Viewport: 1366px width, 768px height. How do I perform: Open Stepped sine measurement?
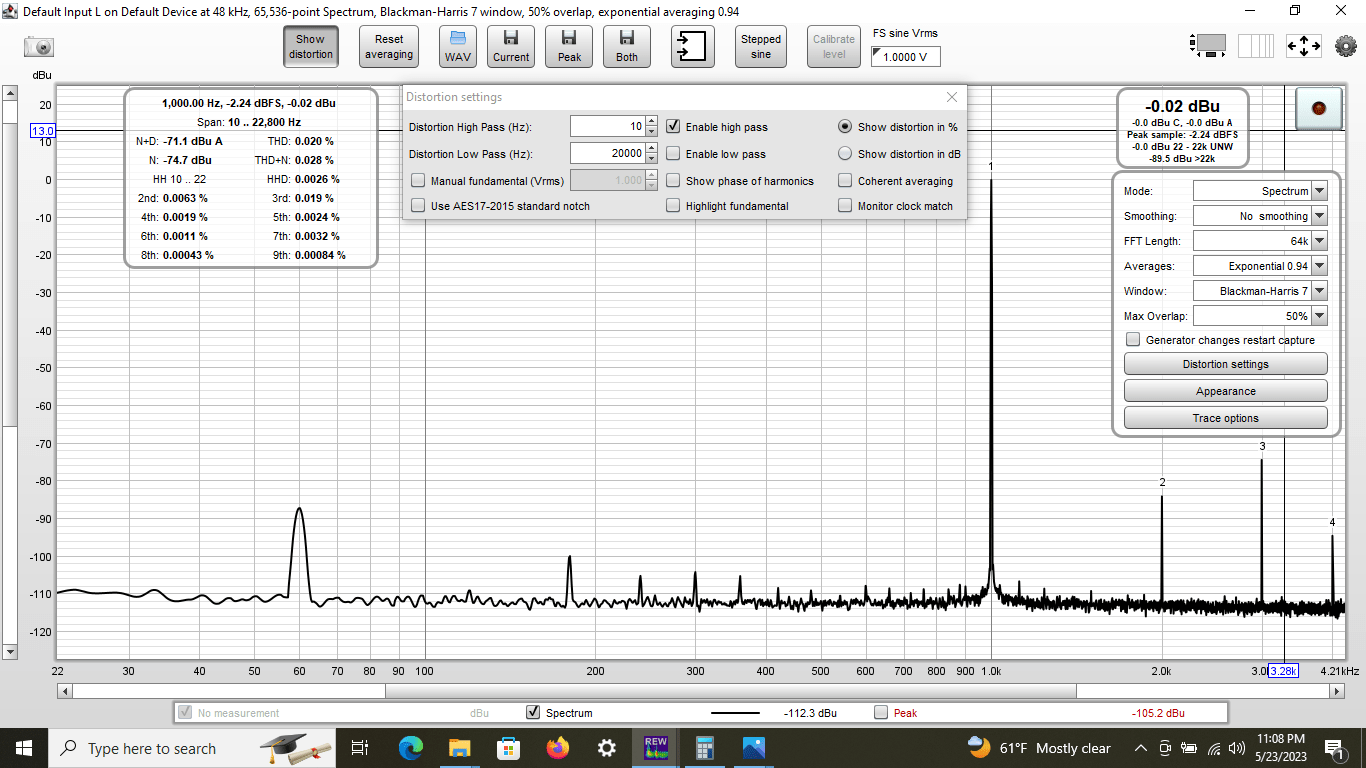click(761, 46)
